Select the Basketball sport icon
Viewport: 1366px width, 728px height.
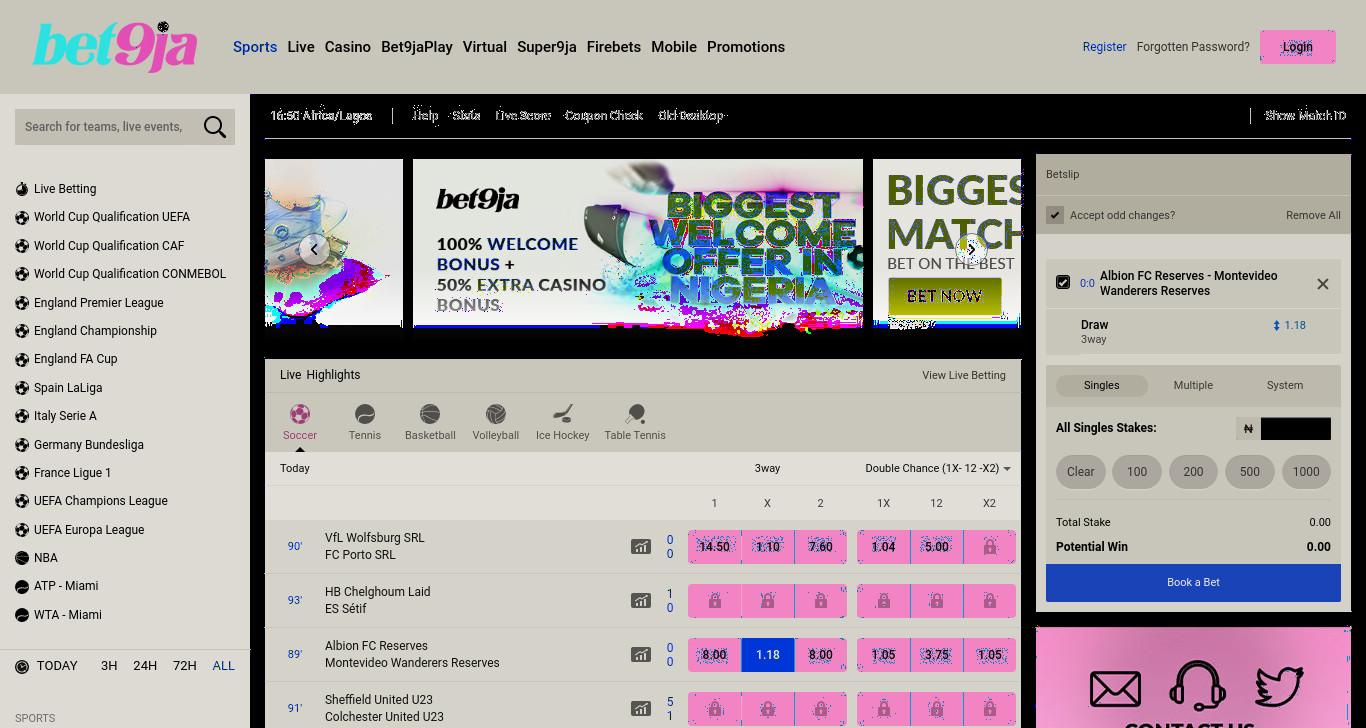430,414
